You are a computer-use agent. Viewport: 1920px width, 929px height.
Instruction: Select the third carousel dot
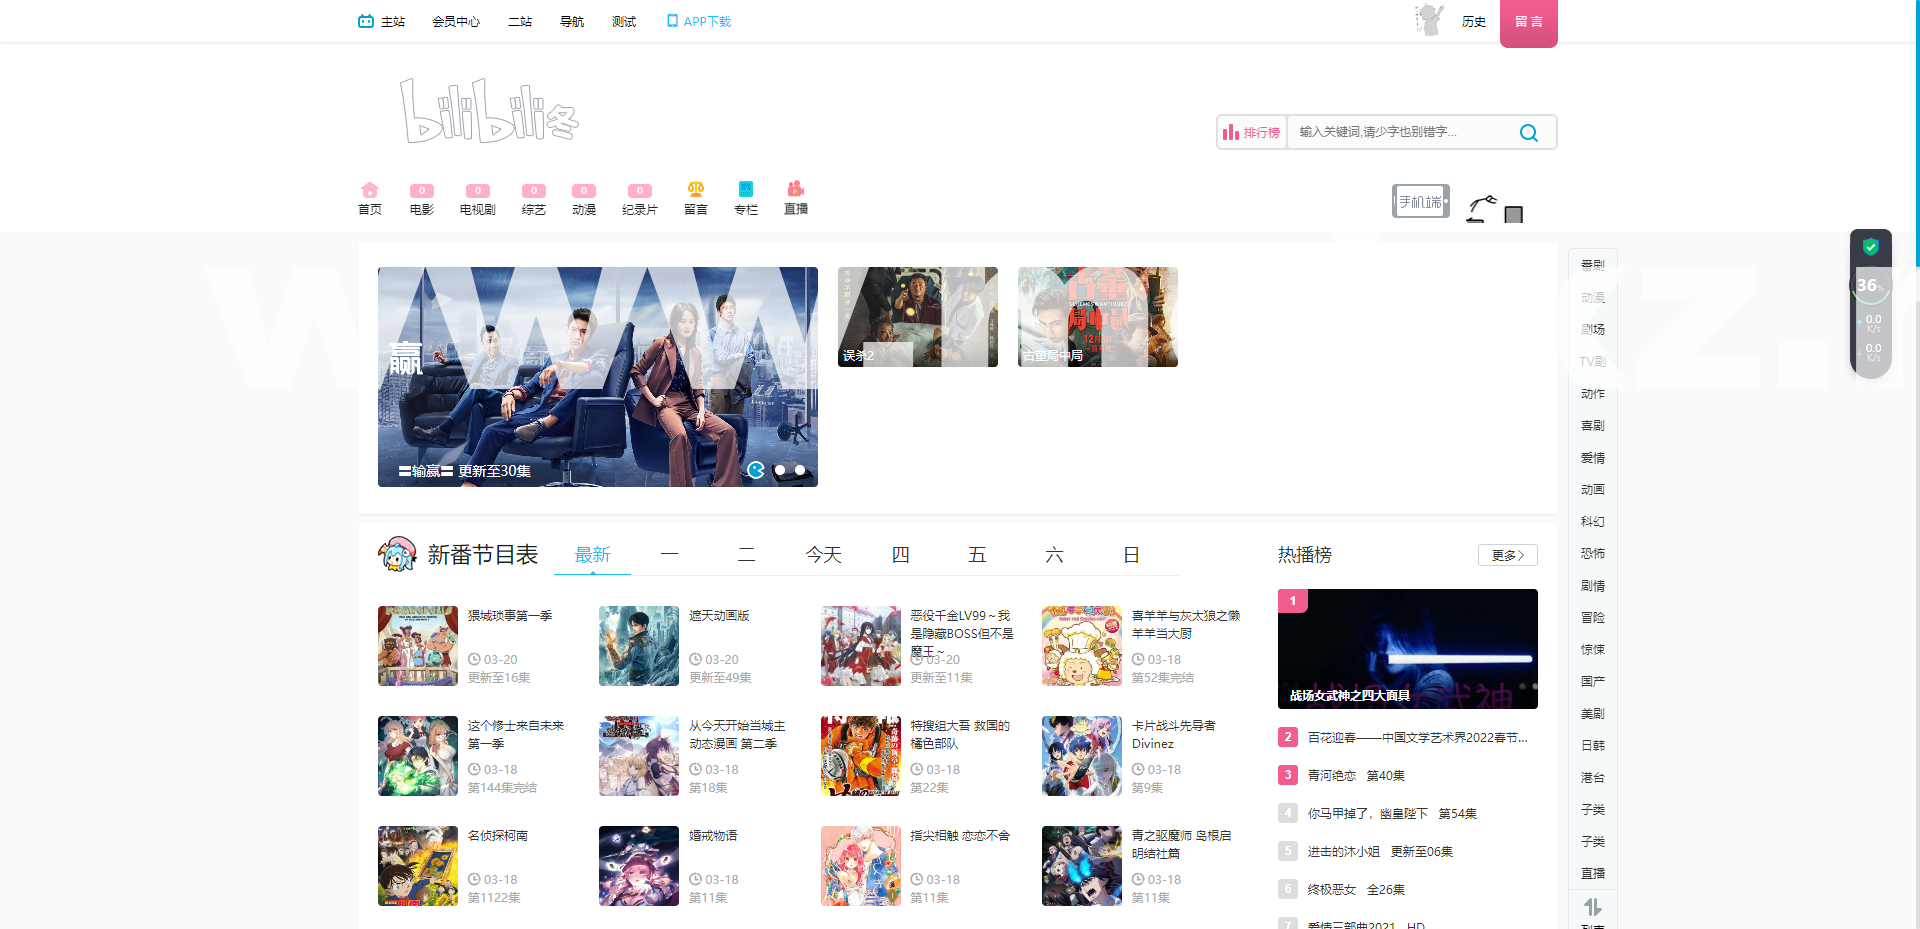pos(800,470)
